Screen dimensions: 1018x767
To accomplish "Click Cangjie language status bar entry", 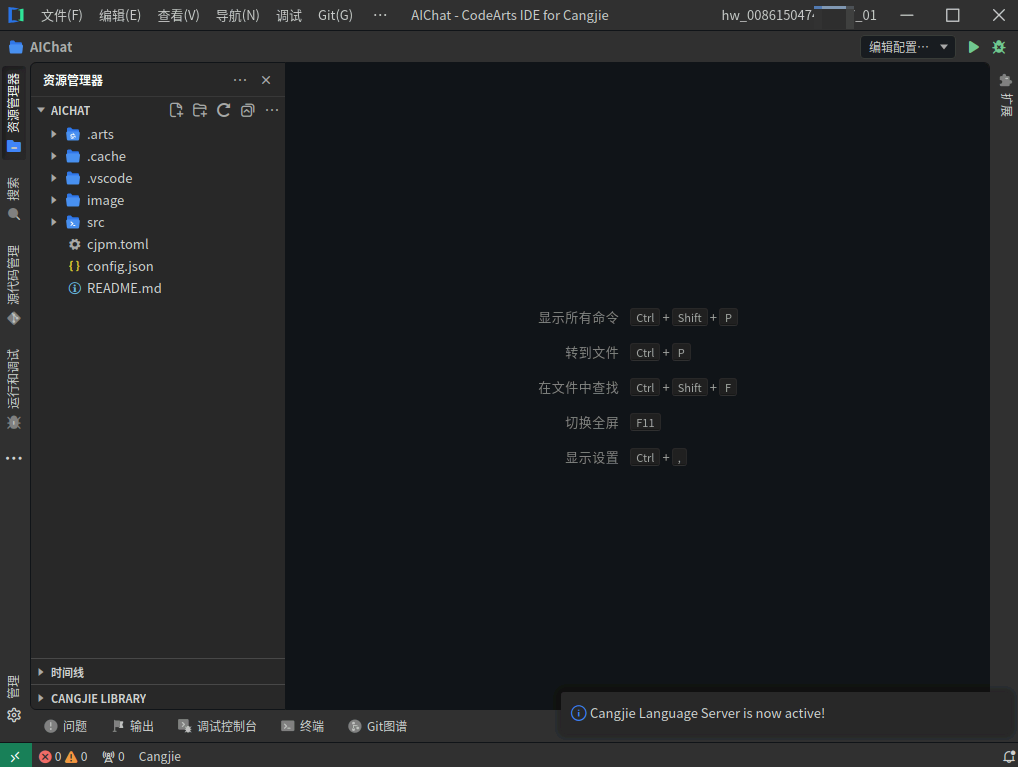I will click(160, 757).
